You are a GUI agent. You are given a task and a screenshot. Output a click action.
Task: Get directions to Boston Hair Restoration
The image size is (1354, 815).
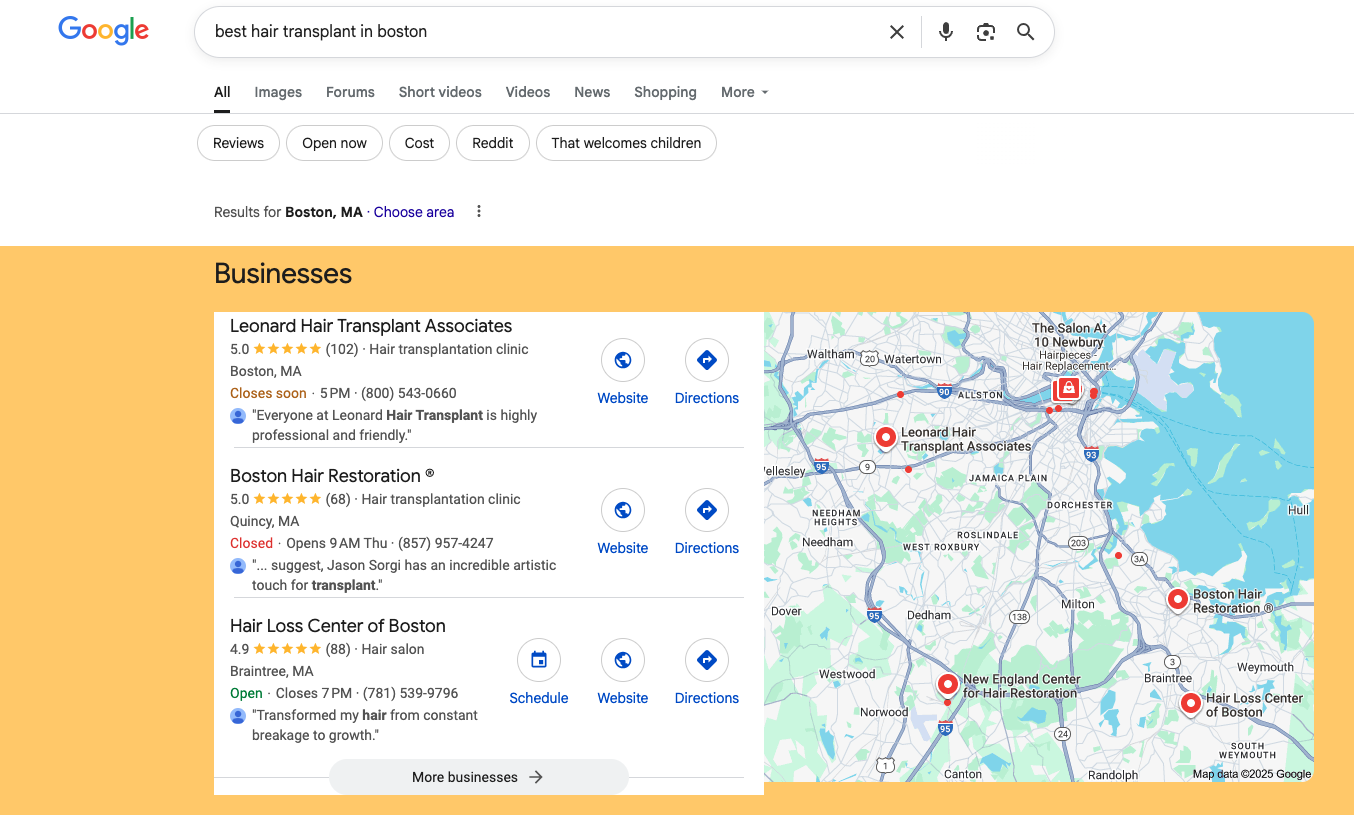(707, 510)
